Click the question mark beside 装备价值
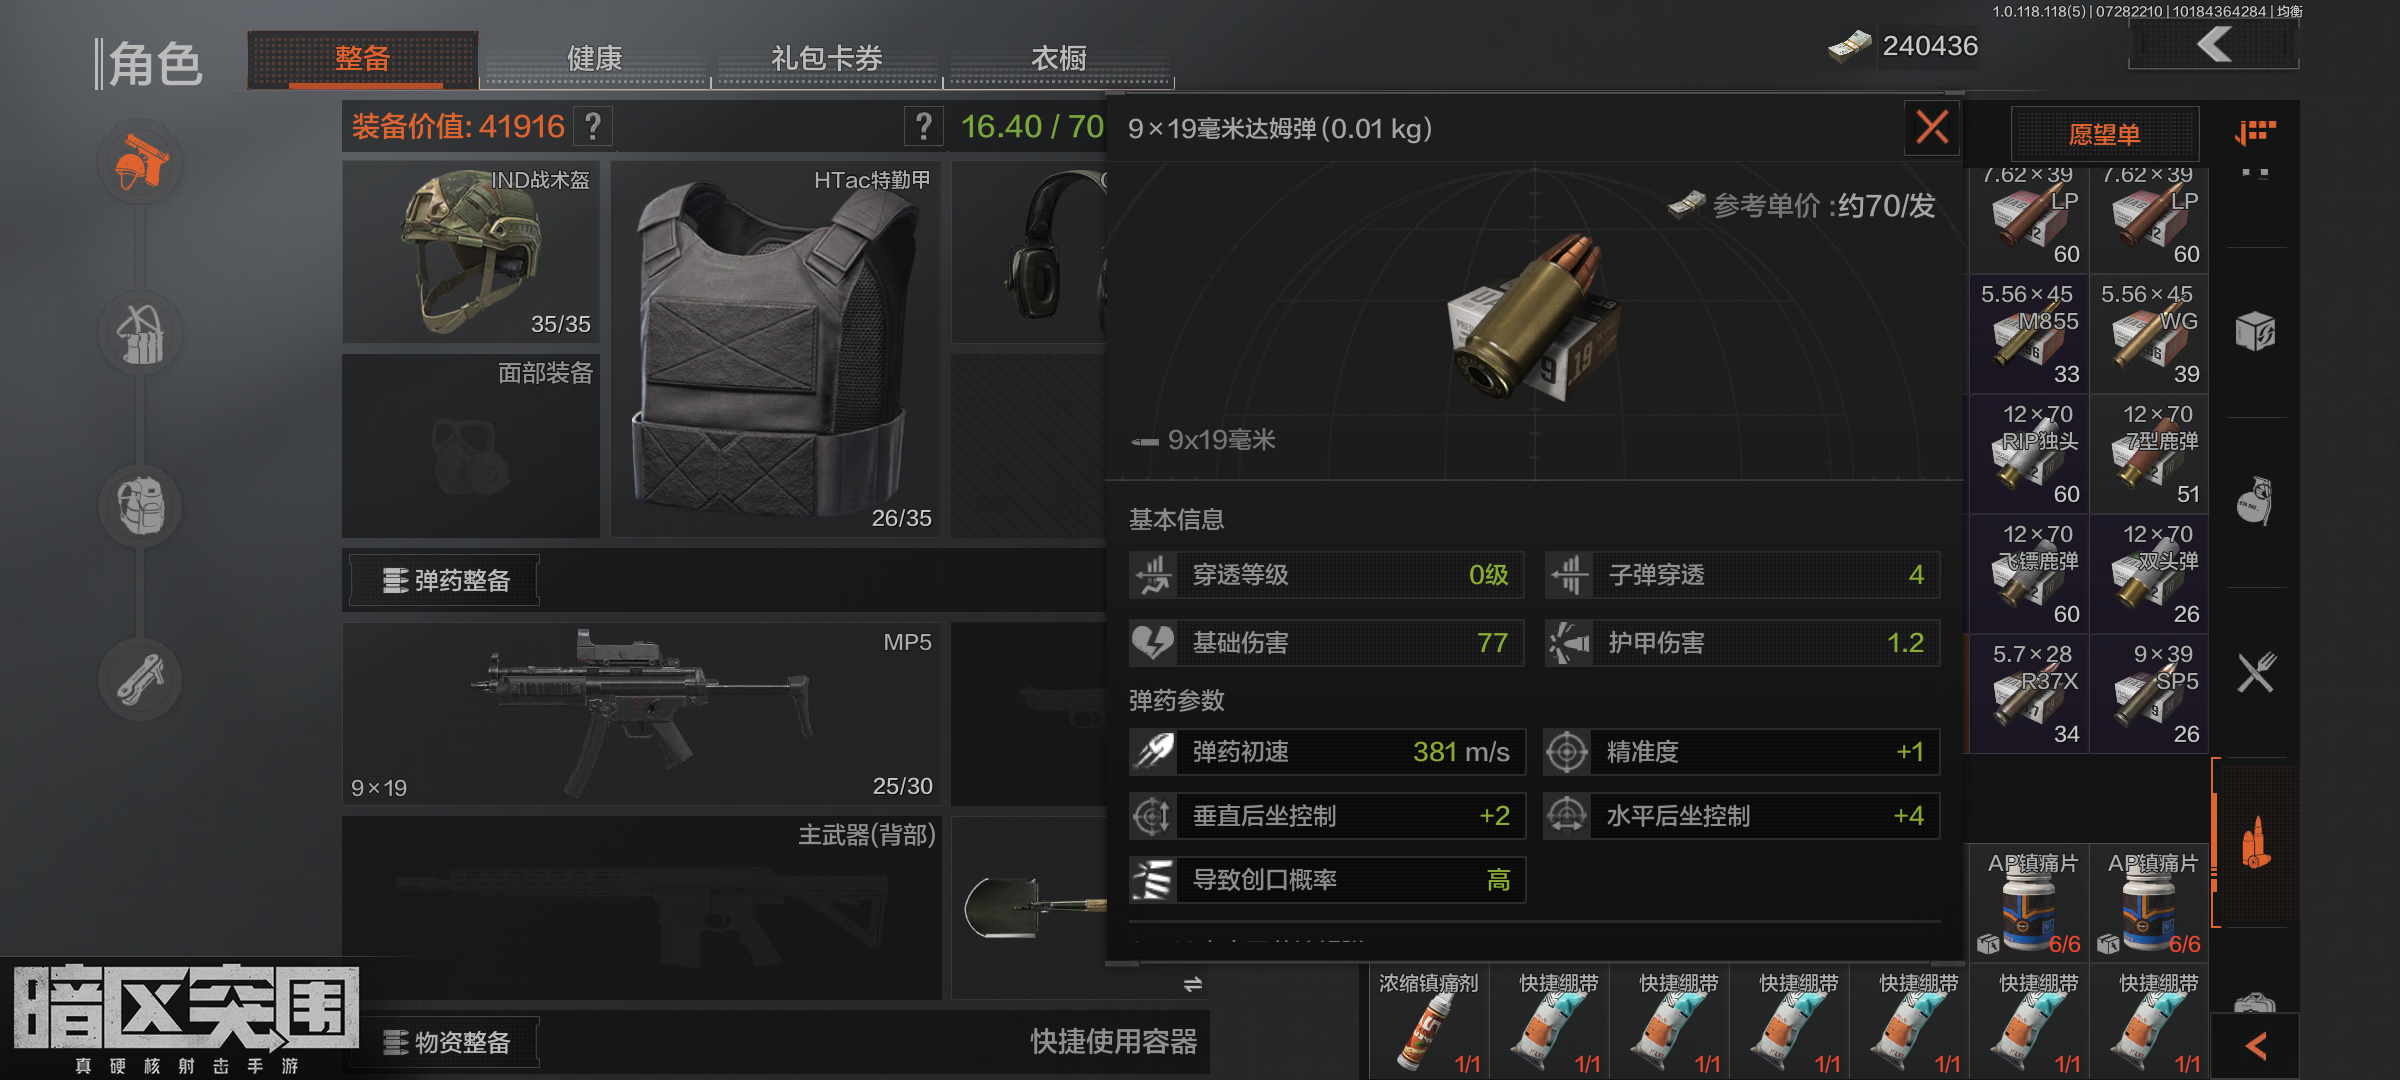 click(x=593, y=126)
